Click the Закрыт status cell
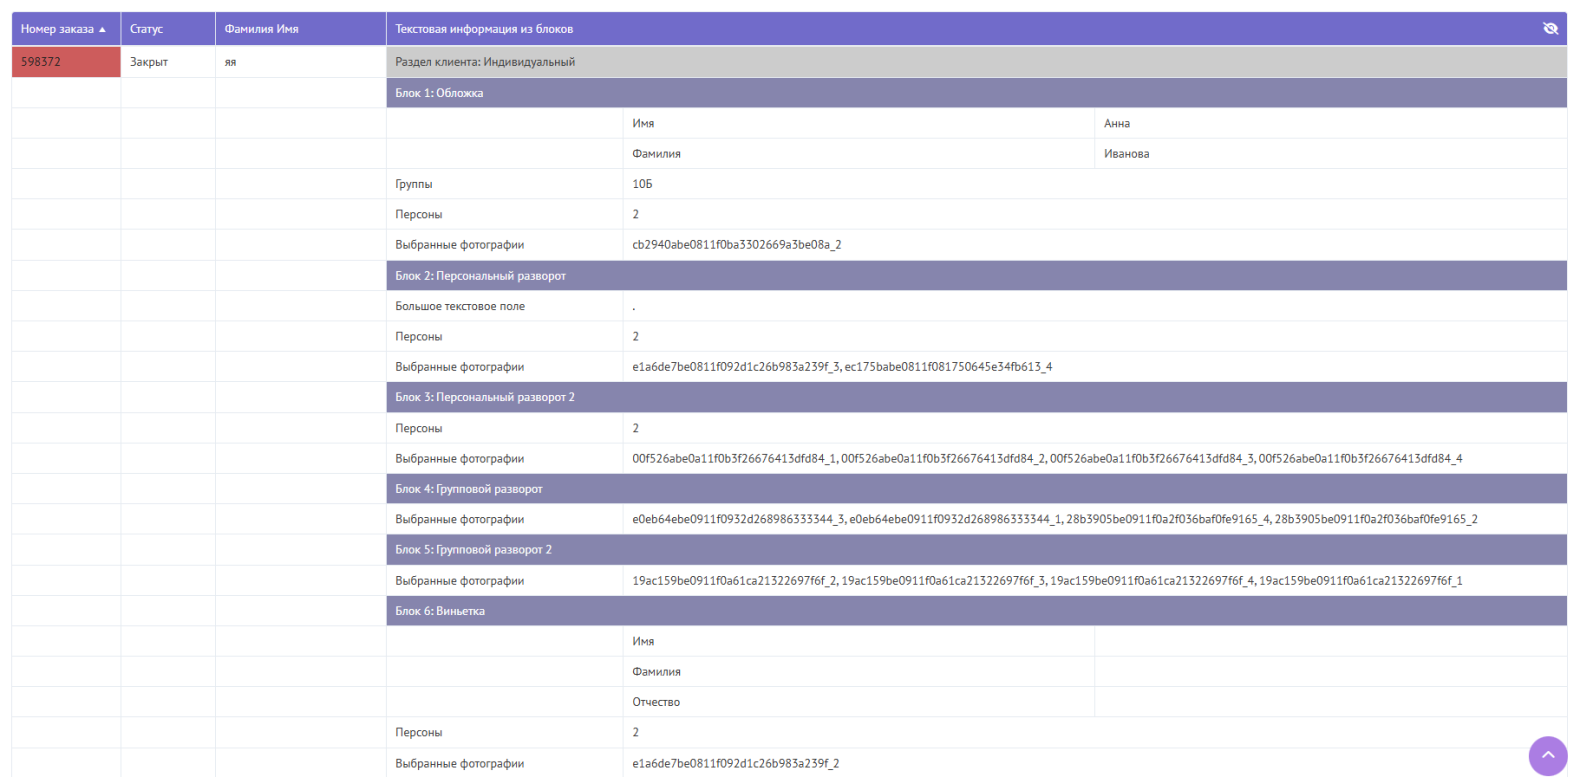This screenshot has height=777, width=1580. pyautogui.click(x=149, y=62)
